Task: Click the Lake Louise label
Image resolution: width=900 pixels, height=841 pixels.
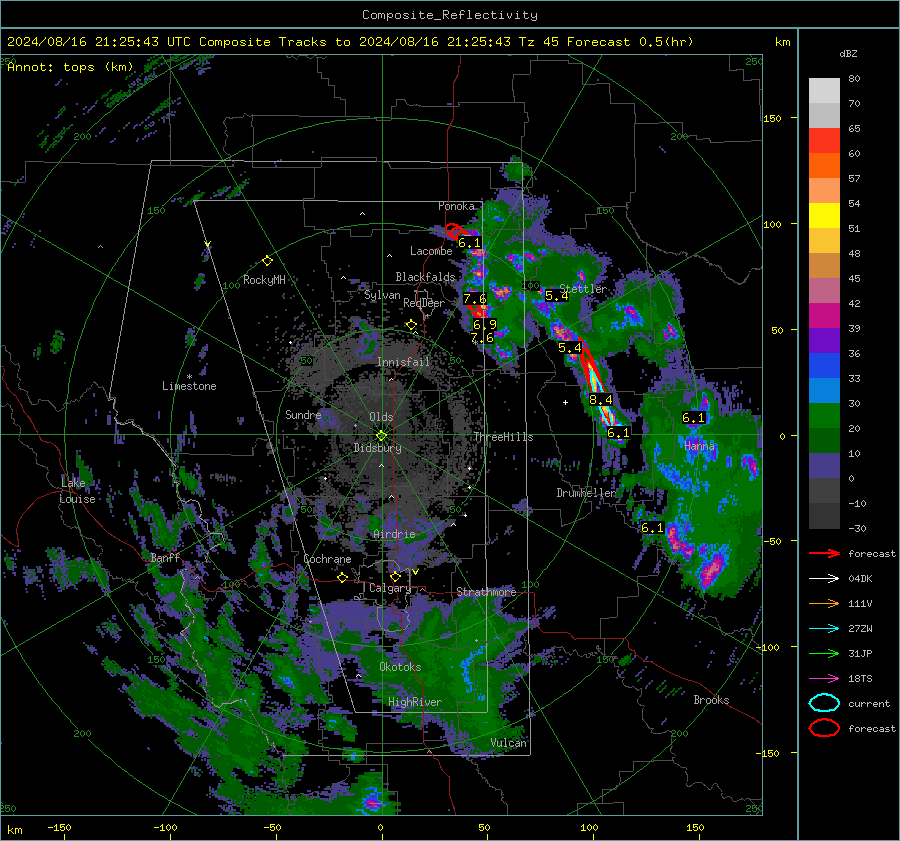Action: tap(77, 491)
